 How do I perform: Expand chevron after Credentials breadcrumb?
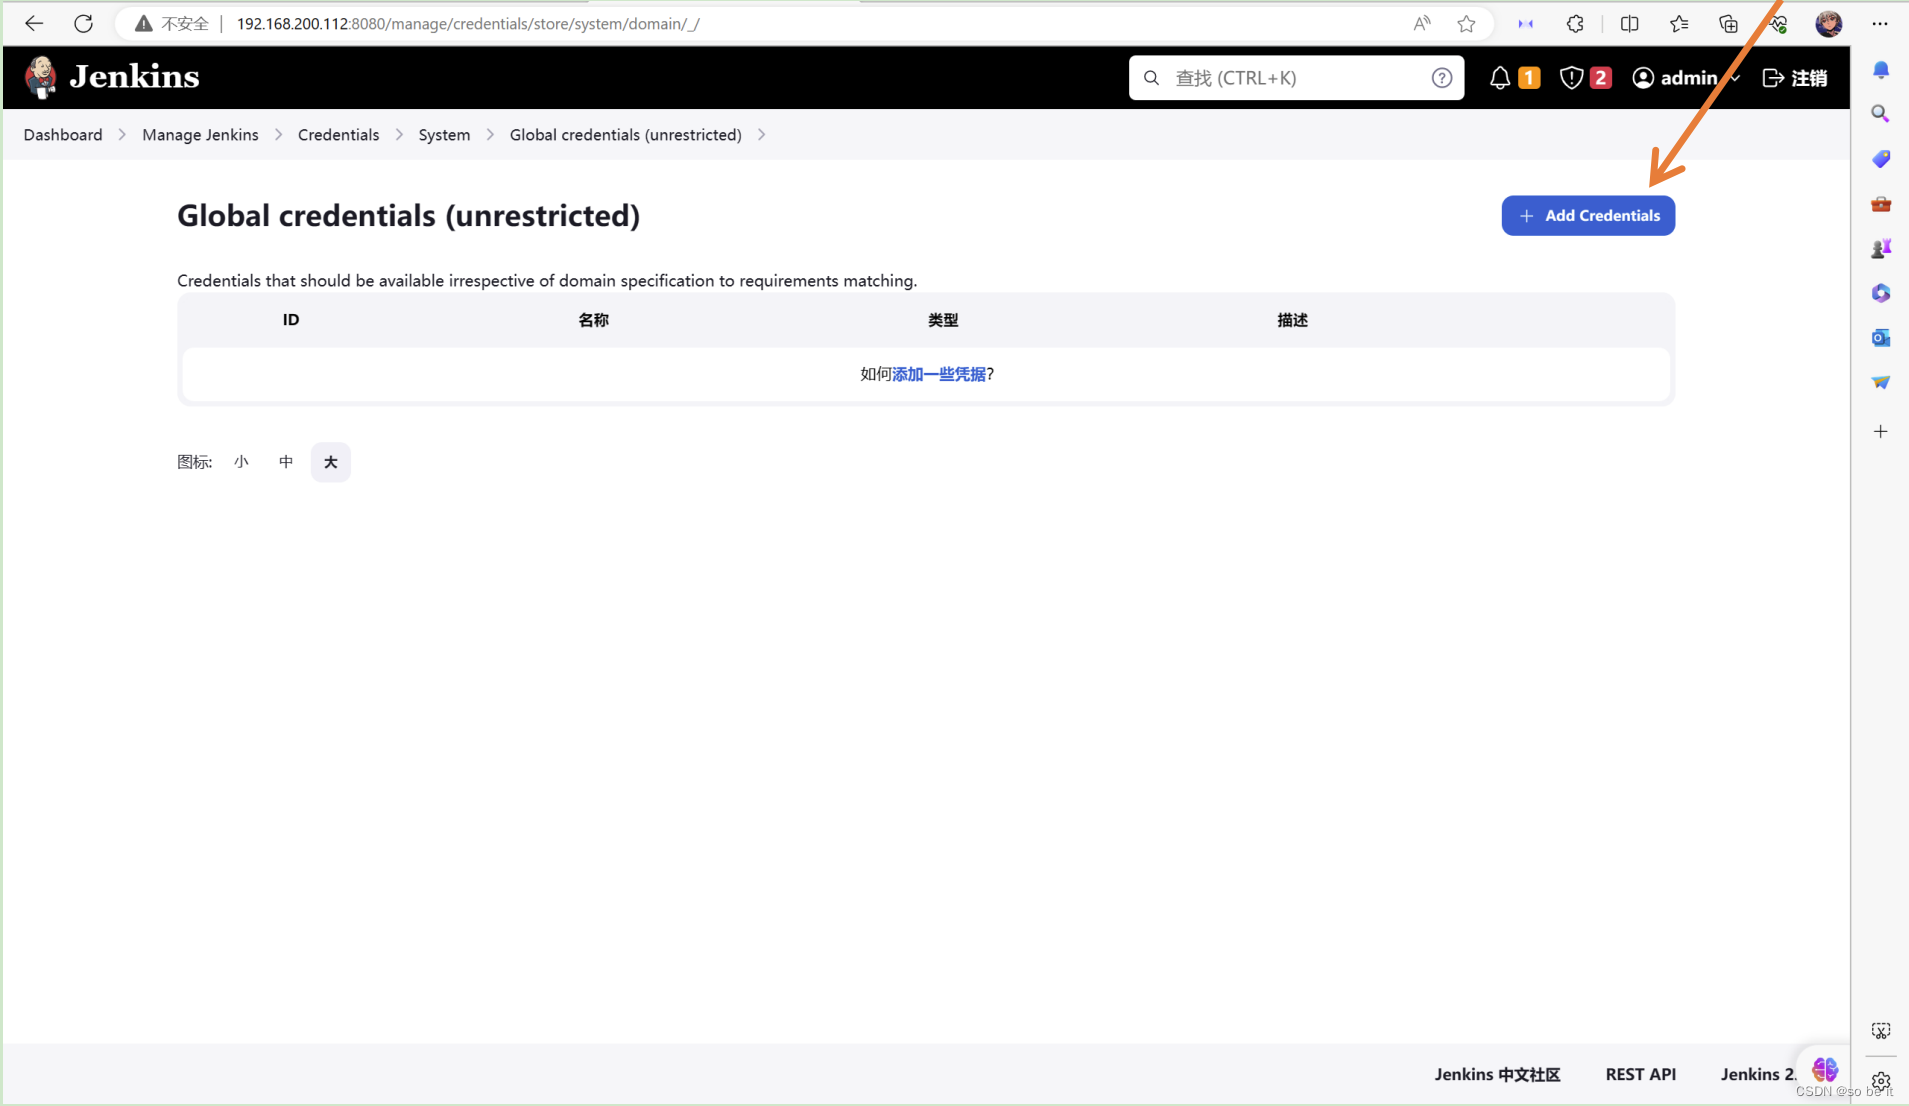click(399, 135)
